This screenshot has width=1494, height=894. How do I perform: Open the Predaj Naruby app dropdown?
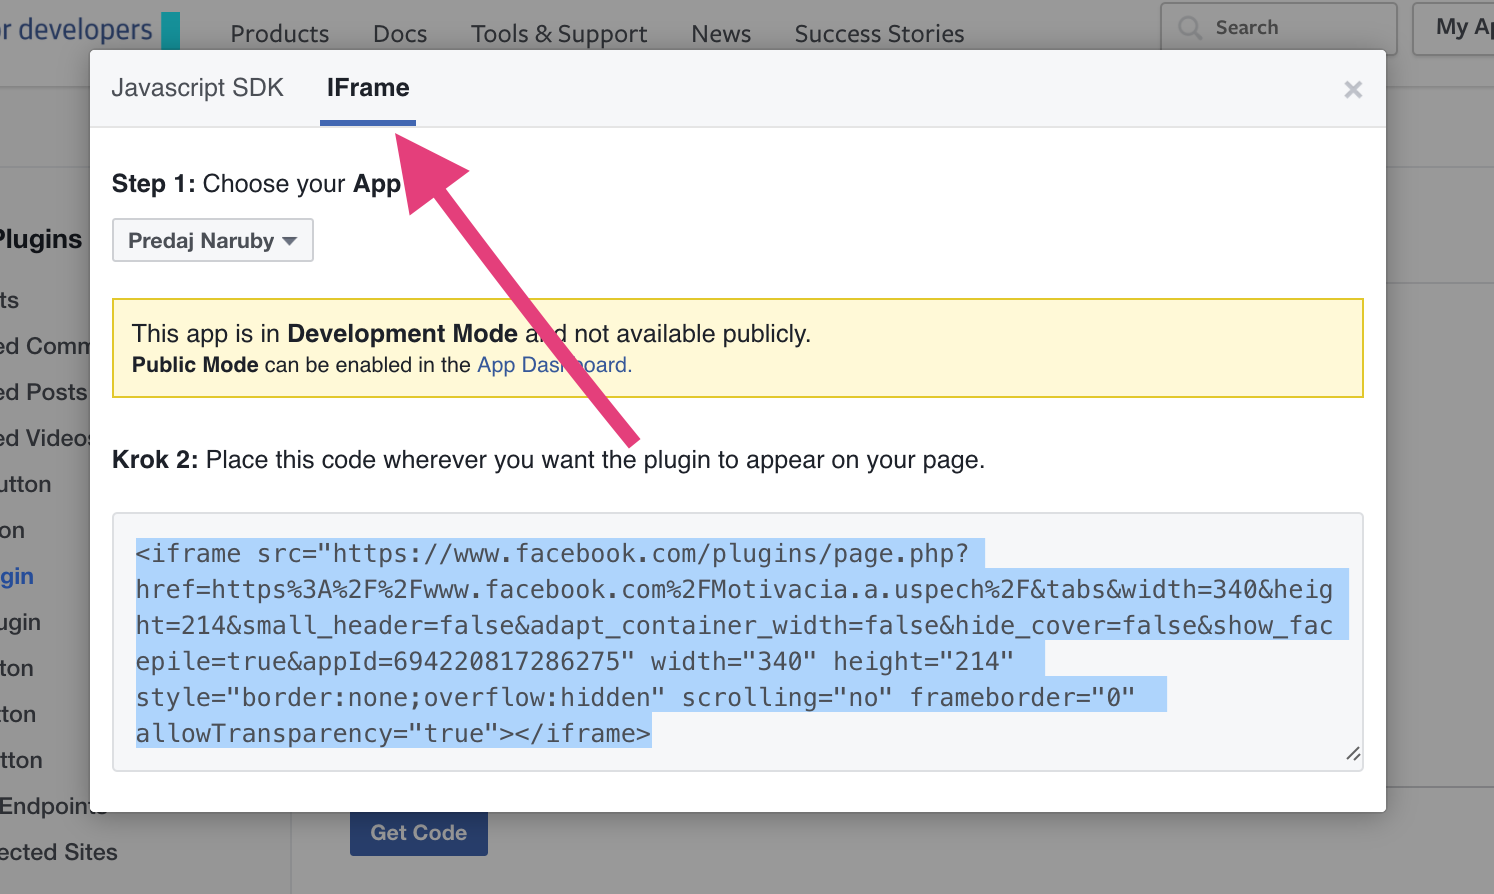213,240
